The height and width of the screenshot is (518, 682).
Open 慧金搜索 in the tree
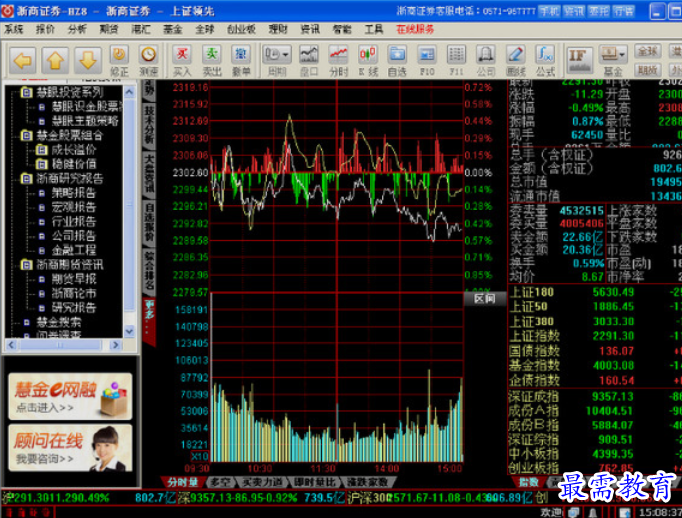click(x=58, y=322)
